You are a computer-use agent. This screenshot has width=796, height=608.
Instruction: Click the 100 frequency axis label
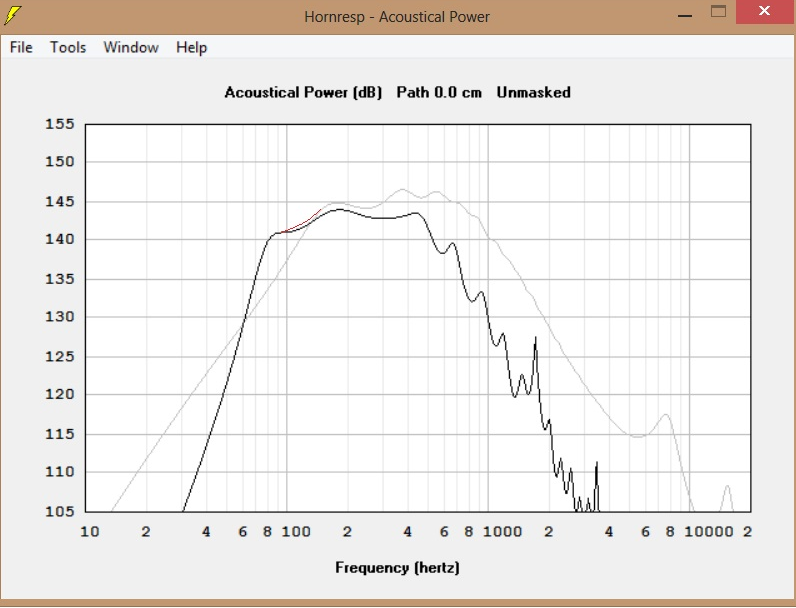(x=296, y=532)
